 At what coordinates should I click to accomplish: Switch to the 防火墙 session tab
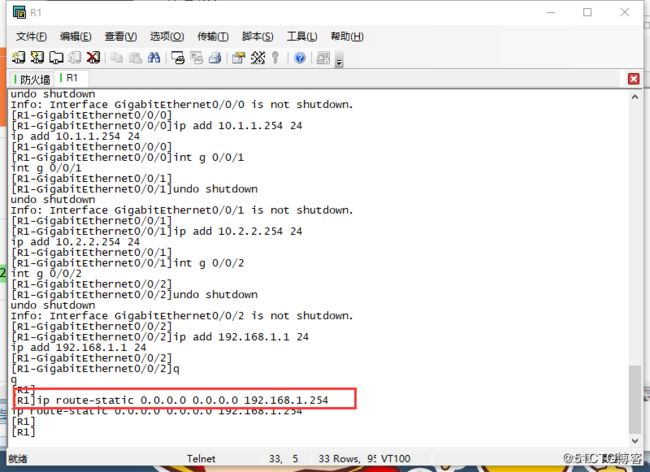point(33,78)
